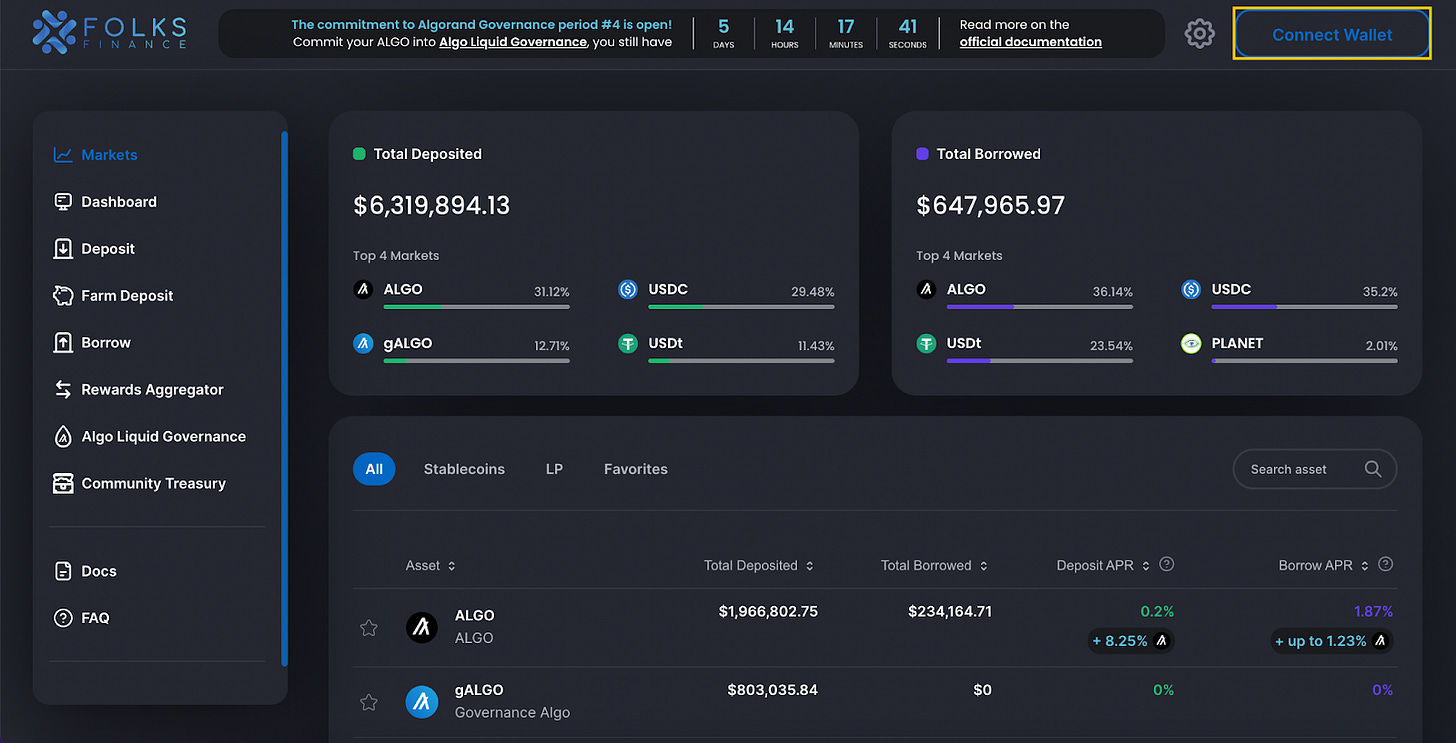This screenshot has height=743, width=1456.
Task: Click ALGO coin icon in Total Deposited card
Action: click(x=363, y=290)
